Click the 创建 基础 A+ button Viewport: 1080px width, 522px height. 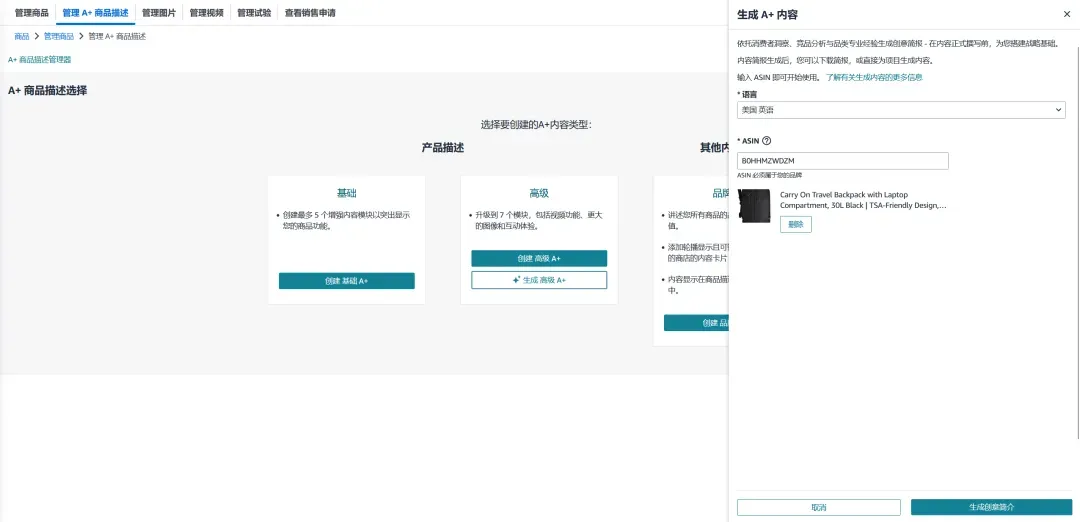tap(346, 281)
